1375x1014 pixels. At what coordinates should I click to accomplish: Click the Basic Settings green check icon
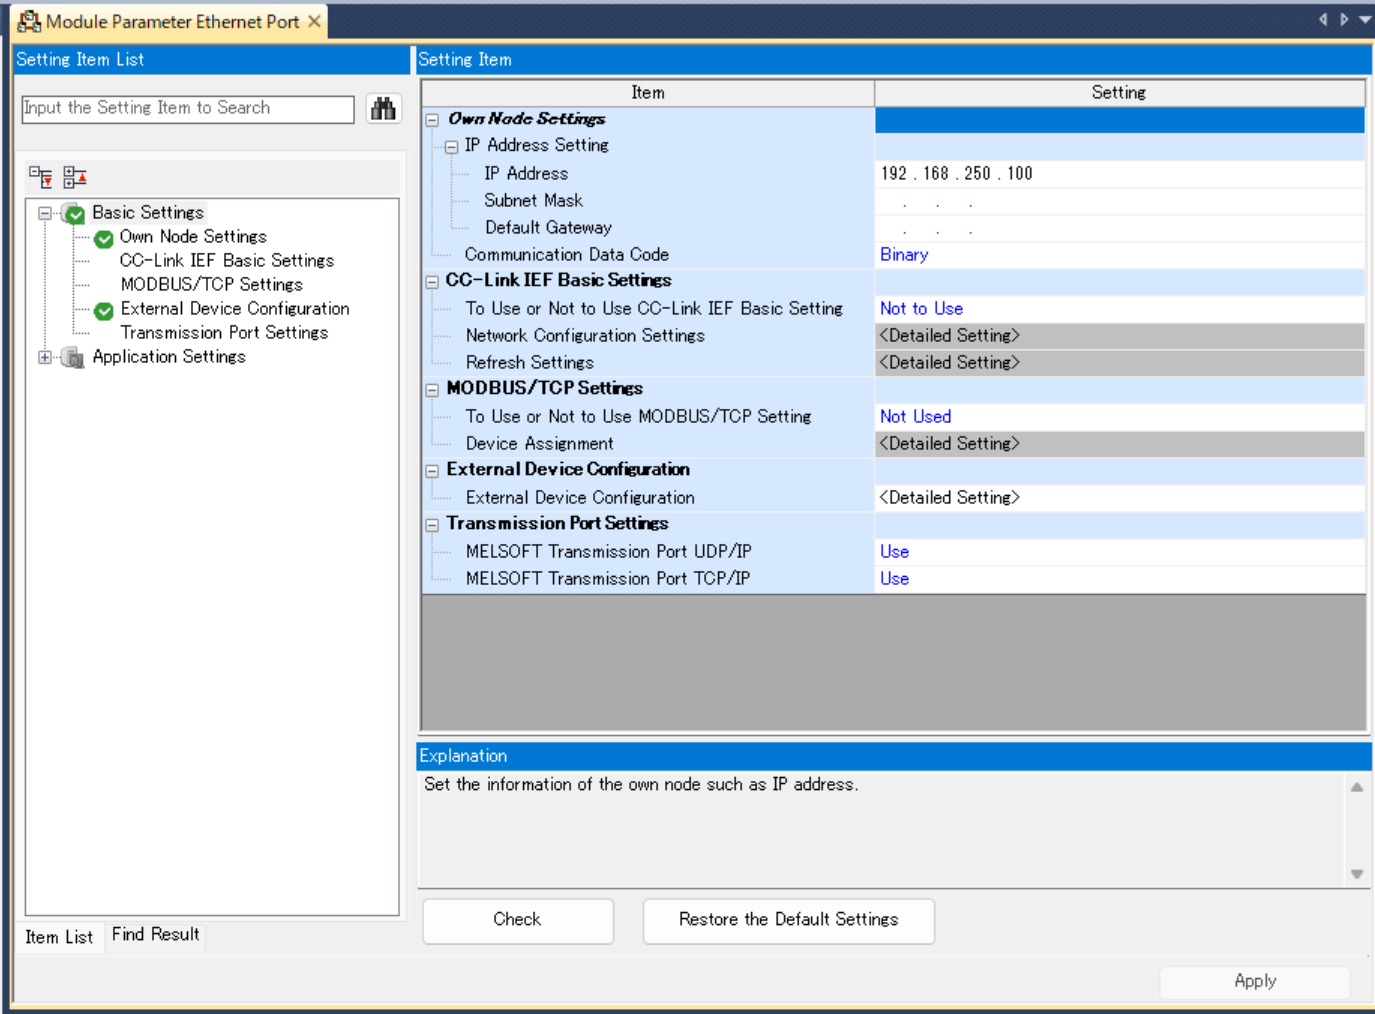pos(75,214)
